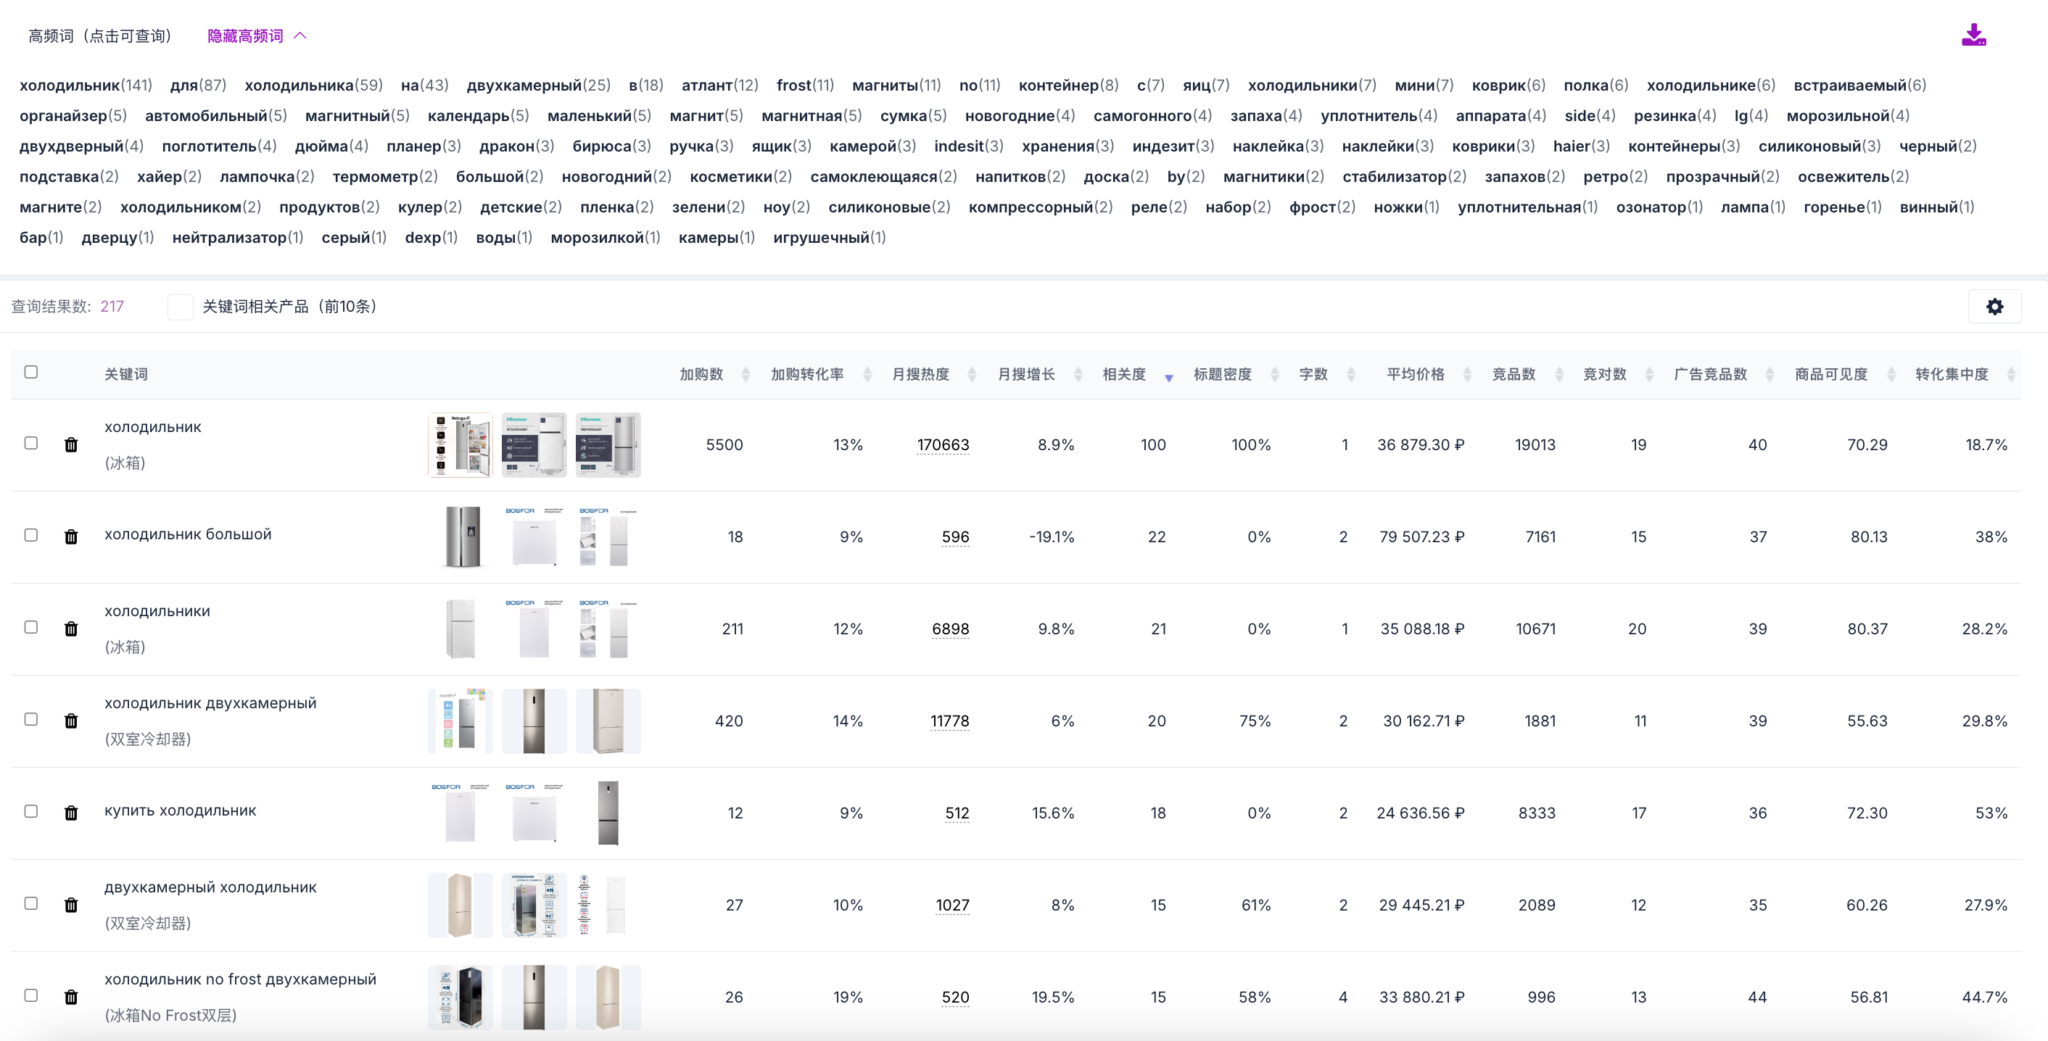The height and width of the screenshot is (1041, 2048).
Task: Sort by 相关度 column arrow
Action: (1168, 376)
